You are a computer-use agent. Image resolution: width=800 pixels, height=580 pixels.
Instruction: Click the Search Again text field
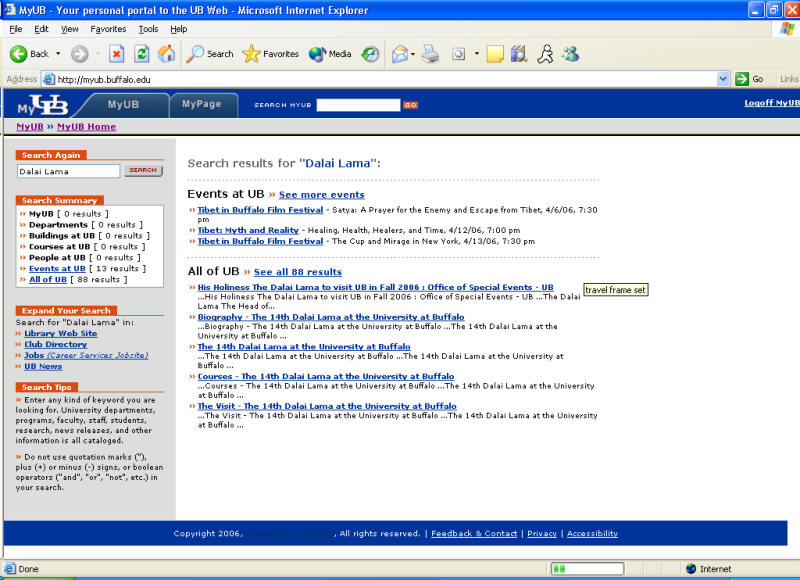point(69,171)
